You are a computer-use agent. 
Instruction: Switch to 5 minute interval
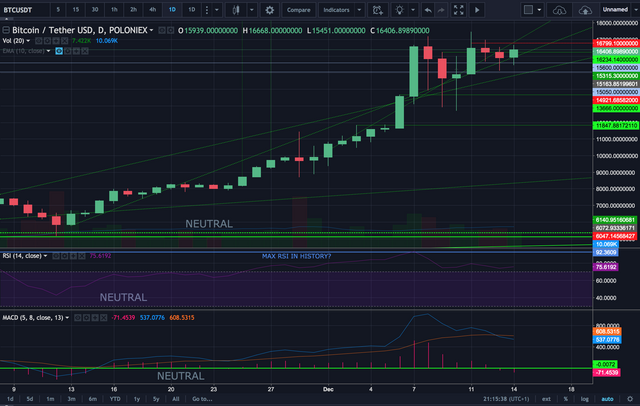[58, 10]
